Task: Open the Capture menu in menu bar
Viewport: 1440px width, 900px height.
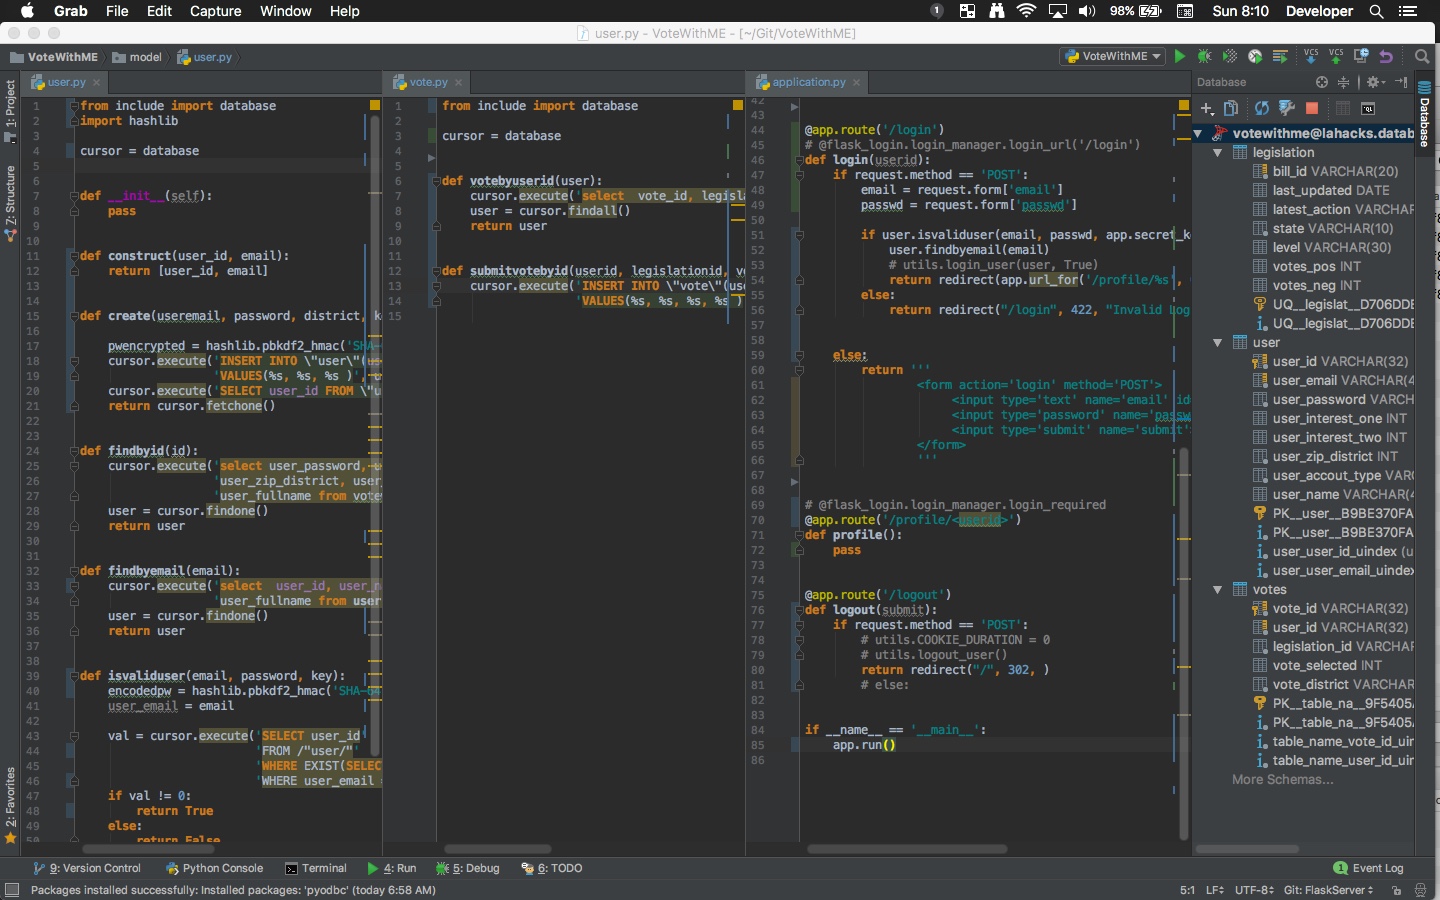Action: [215, 11]
